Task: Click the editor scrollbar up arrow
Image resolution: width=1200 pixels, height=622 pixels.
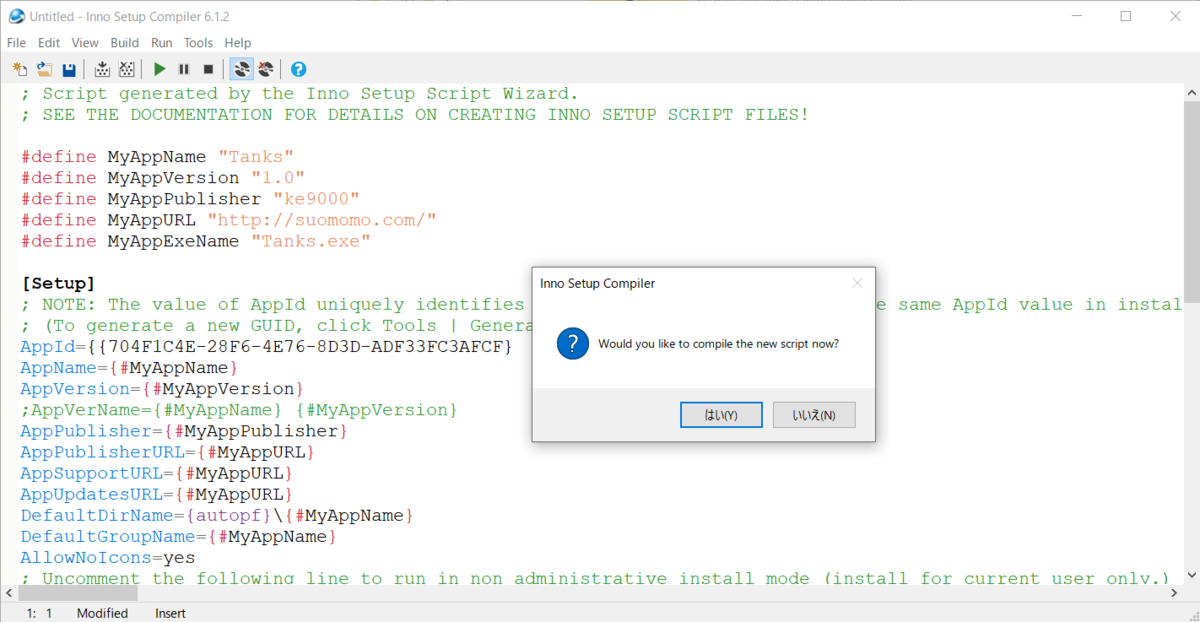Action: coord(1192,91)
